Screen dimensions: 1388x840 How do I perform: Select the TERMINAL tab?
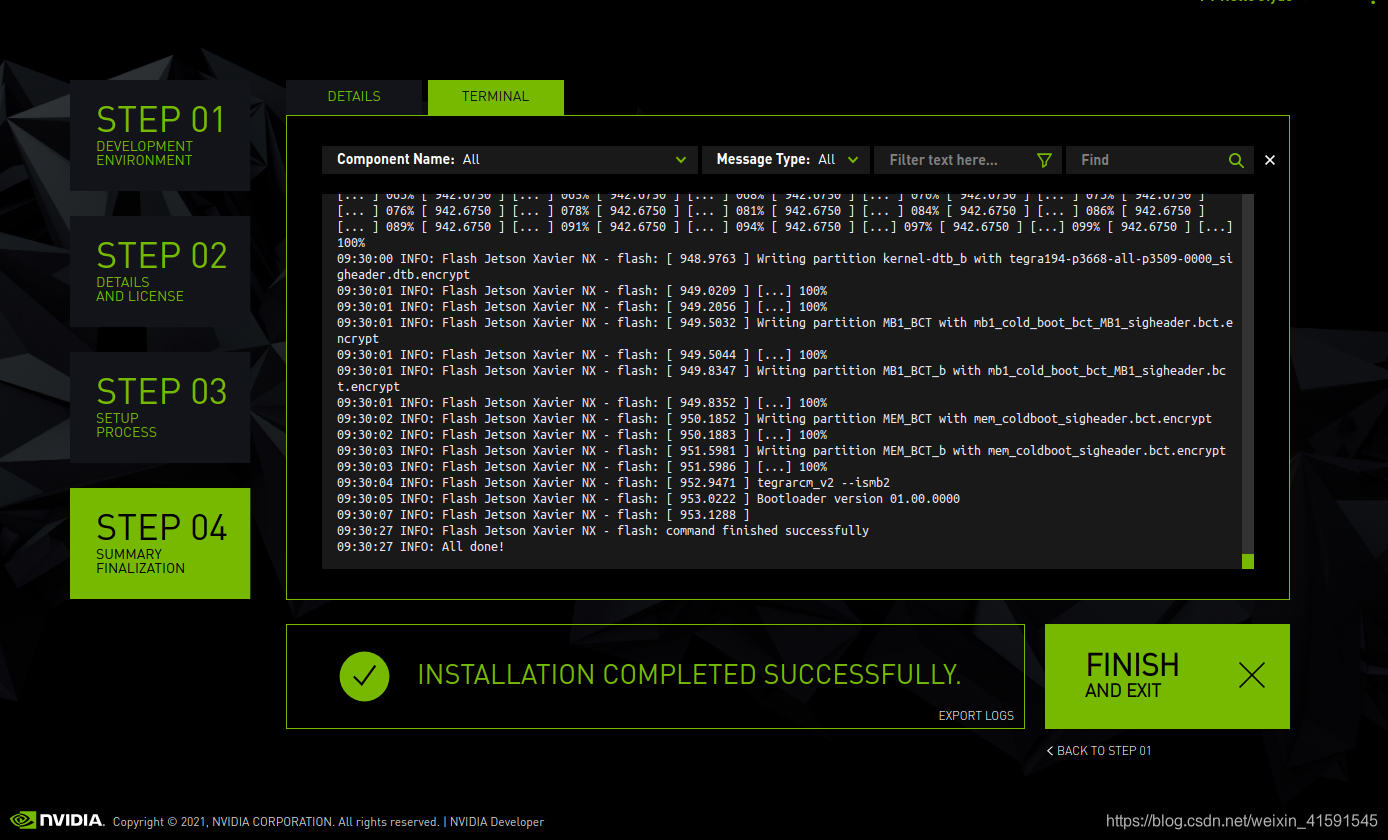(x=496, y=97)
